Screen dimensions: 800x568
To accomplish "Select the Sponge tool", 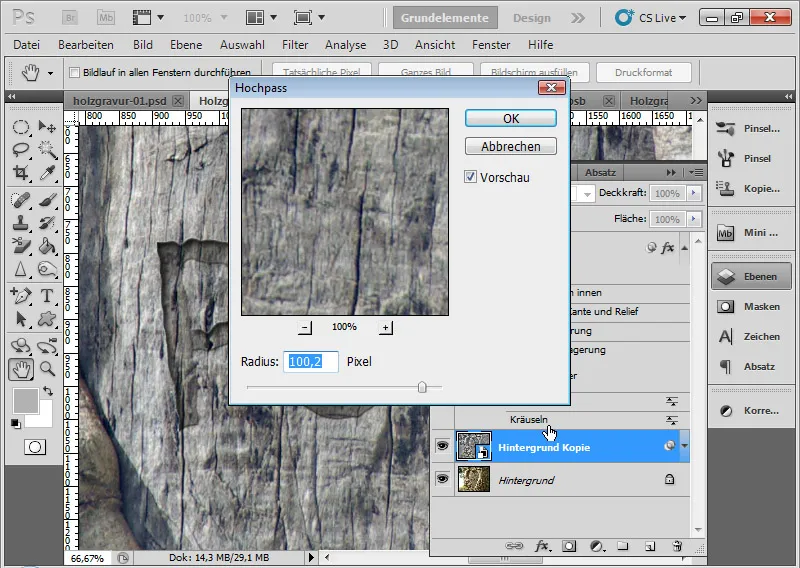I will pyautogui.click(x=47, y=269).
